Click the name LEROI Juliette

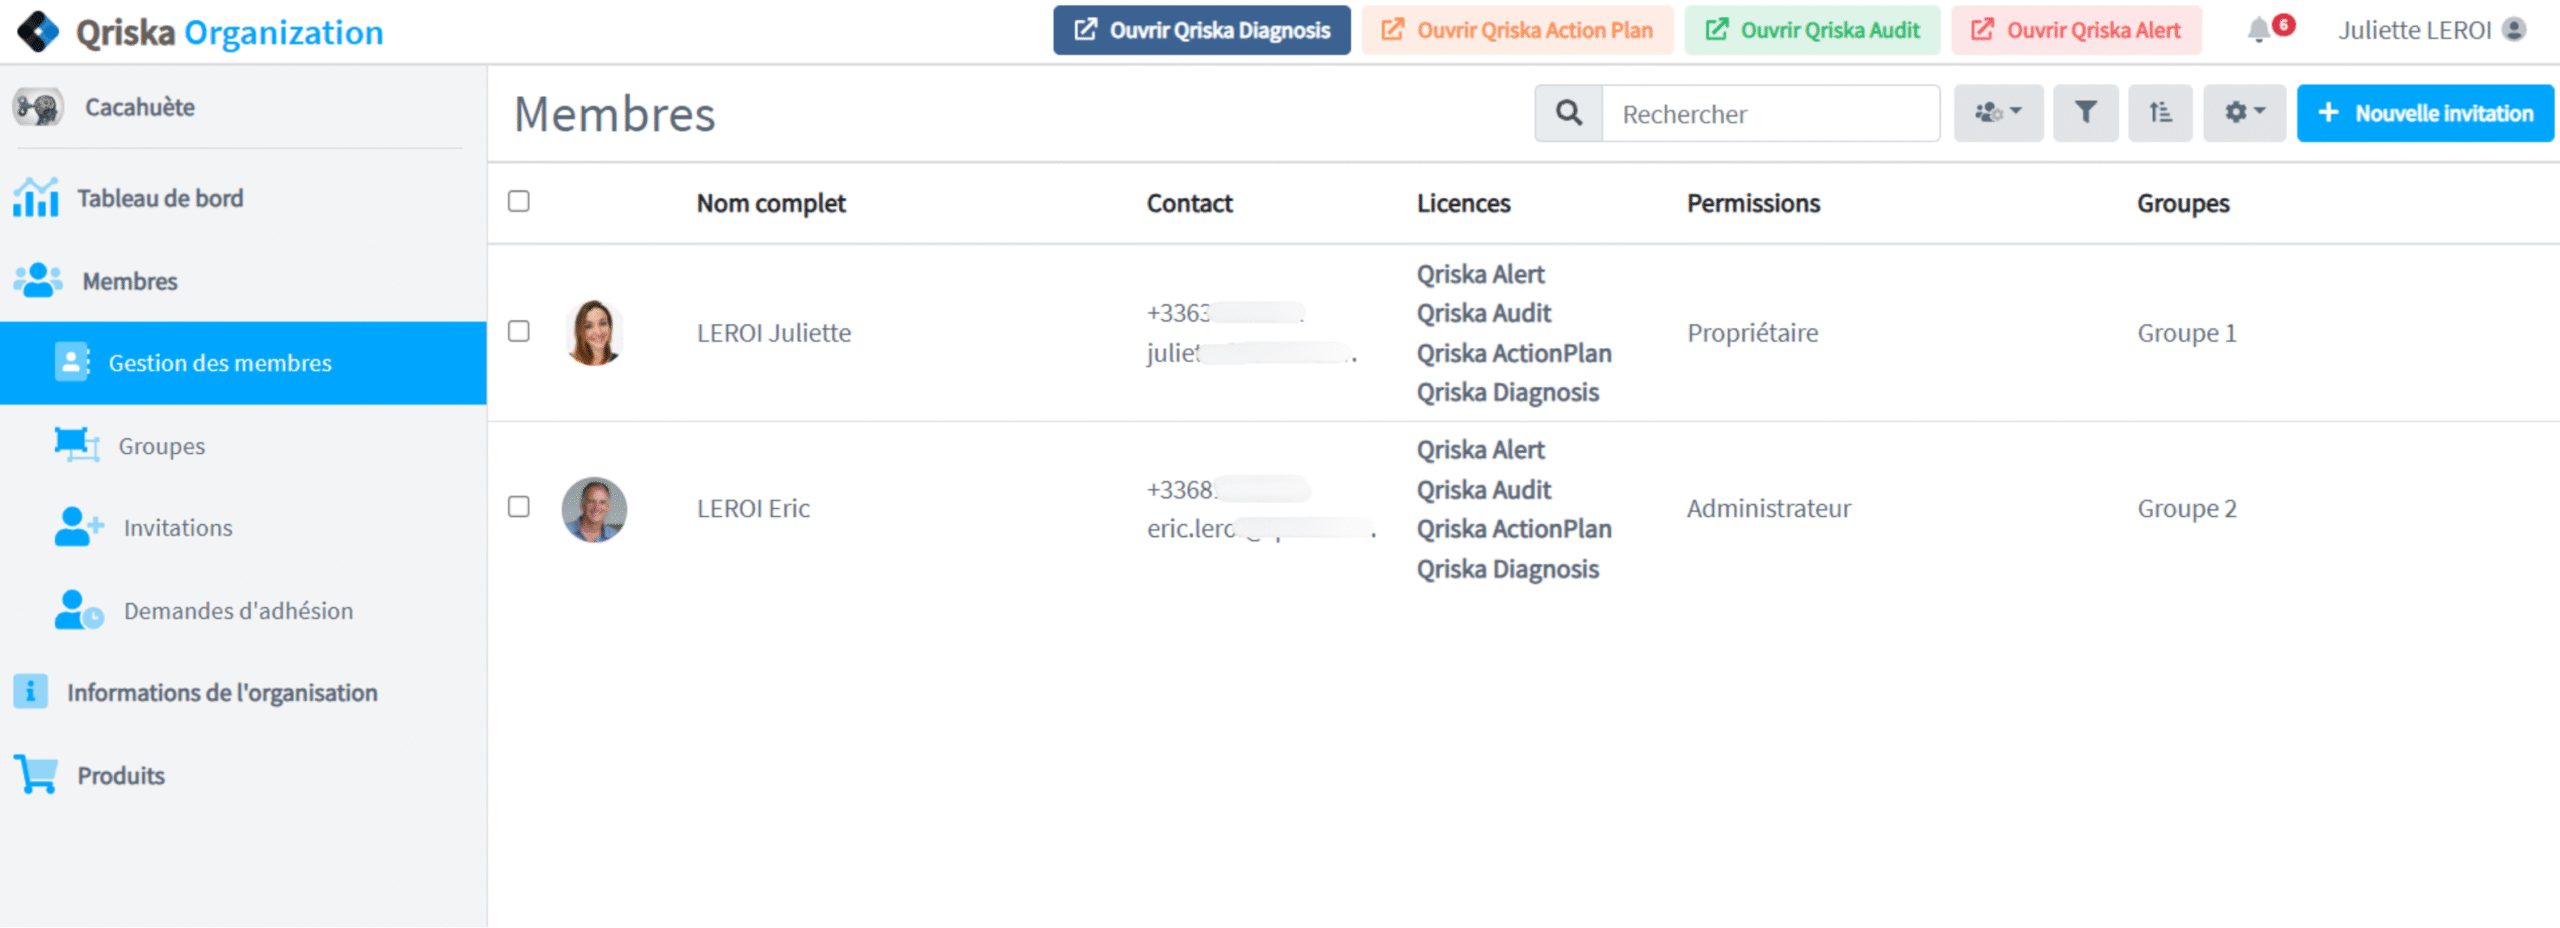tap(774, 332)
